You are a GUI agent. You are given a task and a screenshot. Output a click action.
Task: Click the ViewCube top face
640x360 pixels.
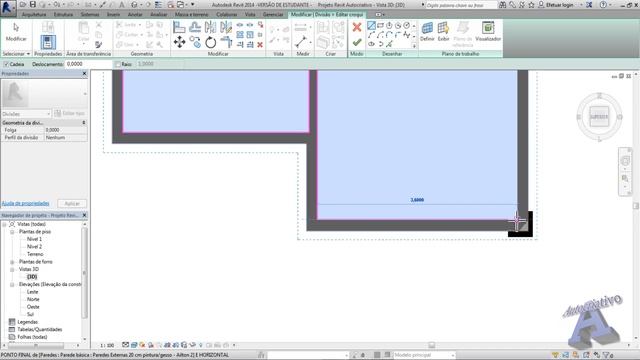599,117
